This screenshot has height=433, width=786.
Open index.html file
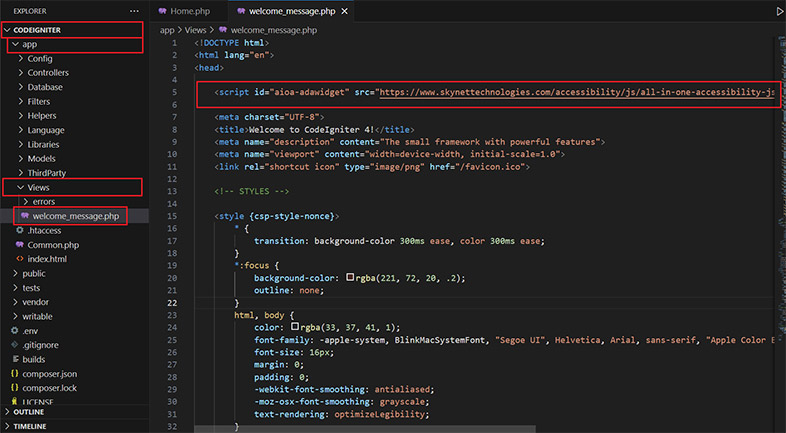pos(47,259)
